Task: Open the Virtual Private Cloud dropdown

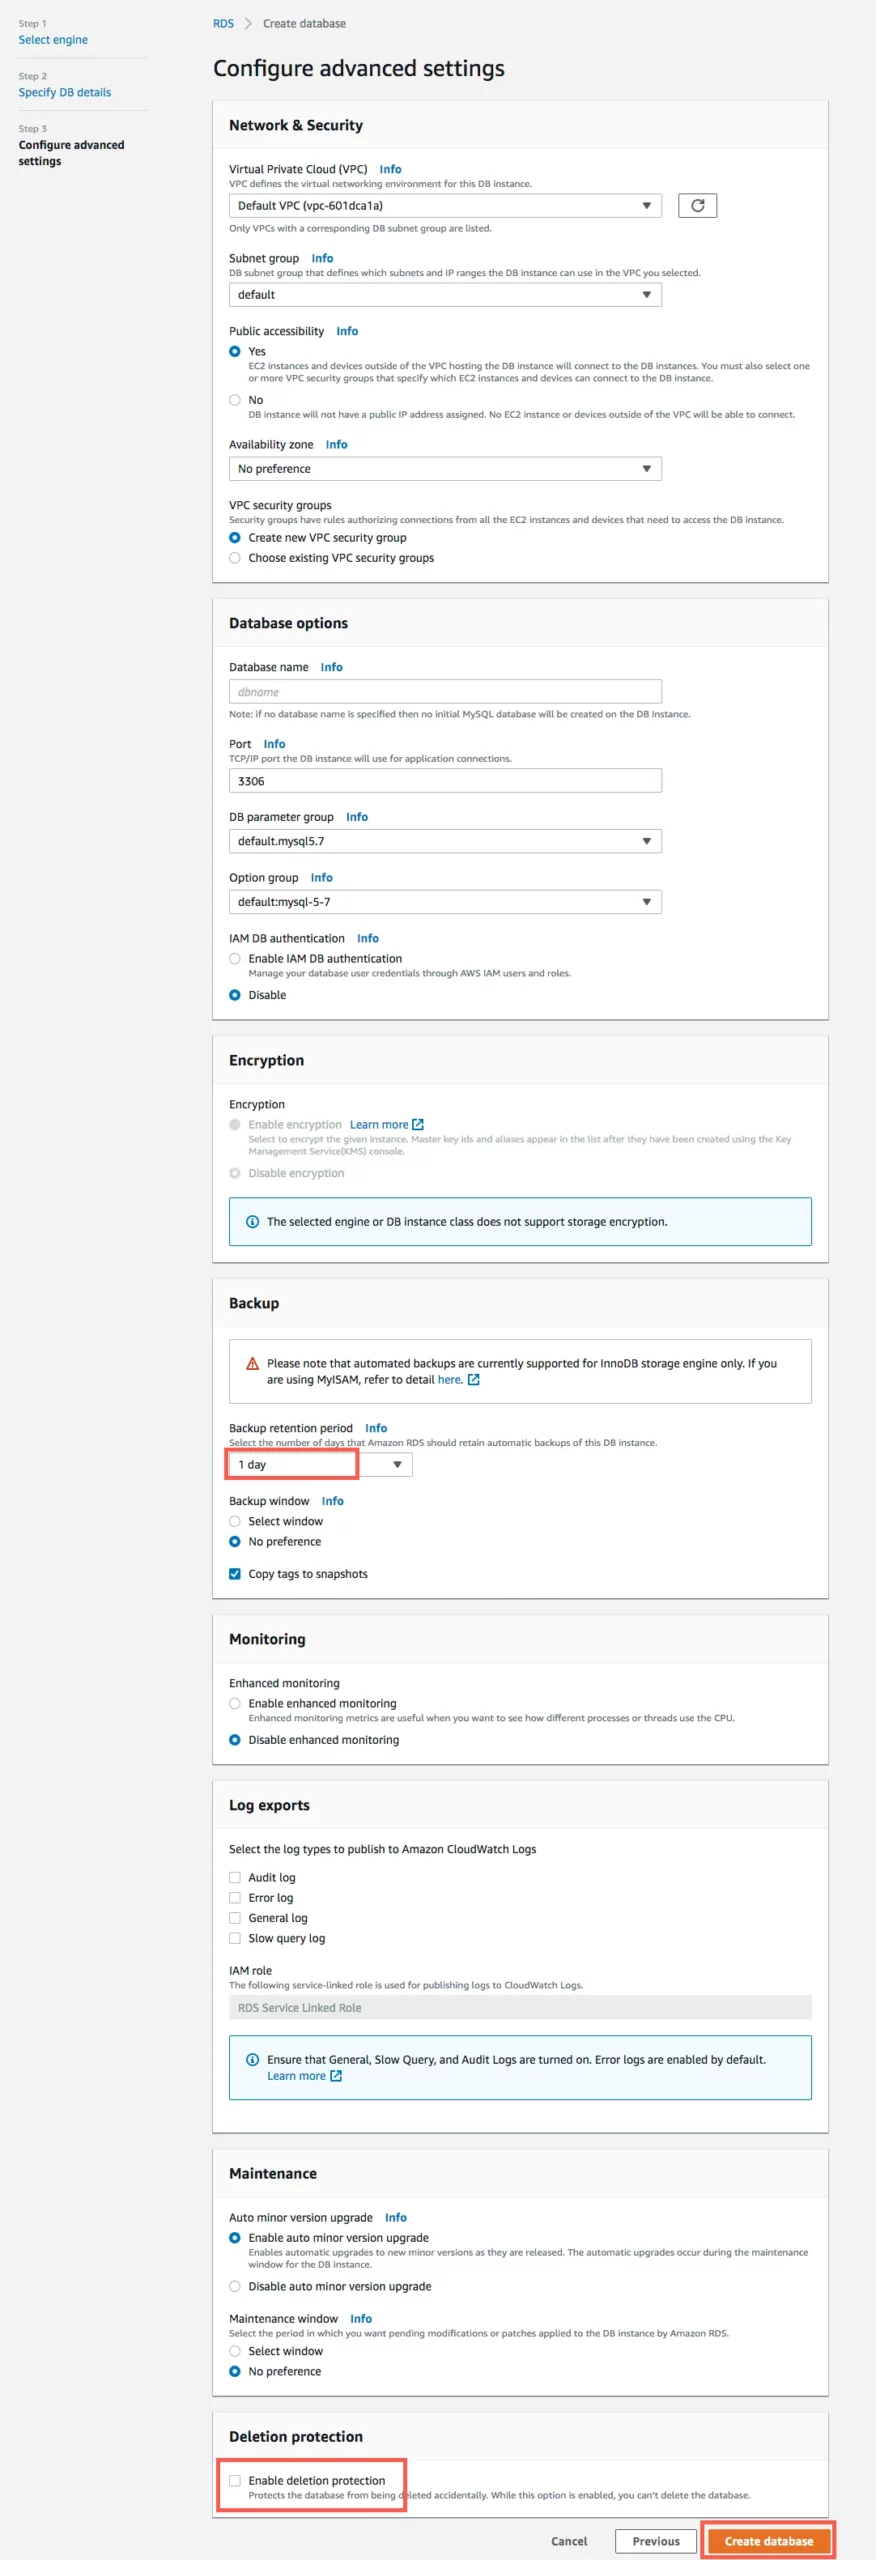Action: click(x=445, y=206)
